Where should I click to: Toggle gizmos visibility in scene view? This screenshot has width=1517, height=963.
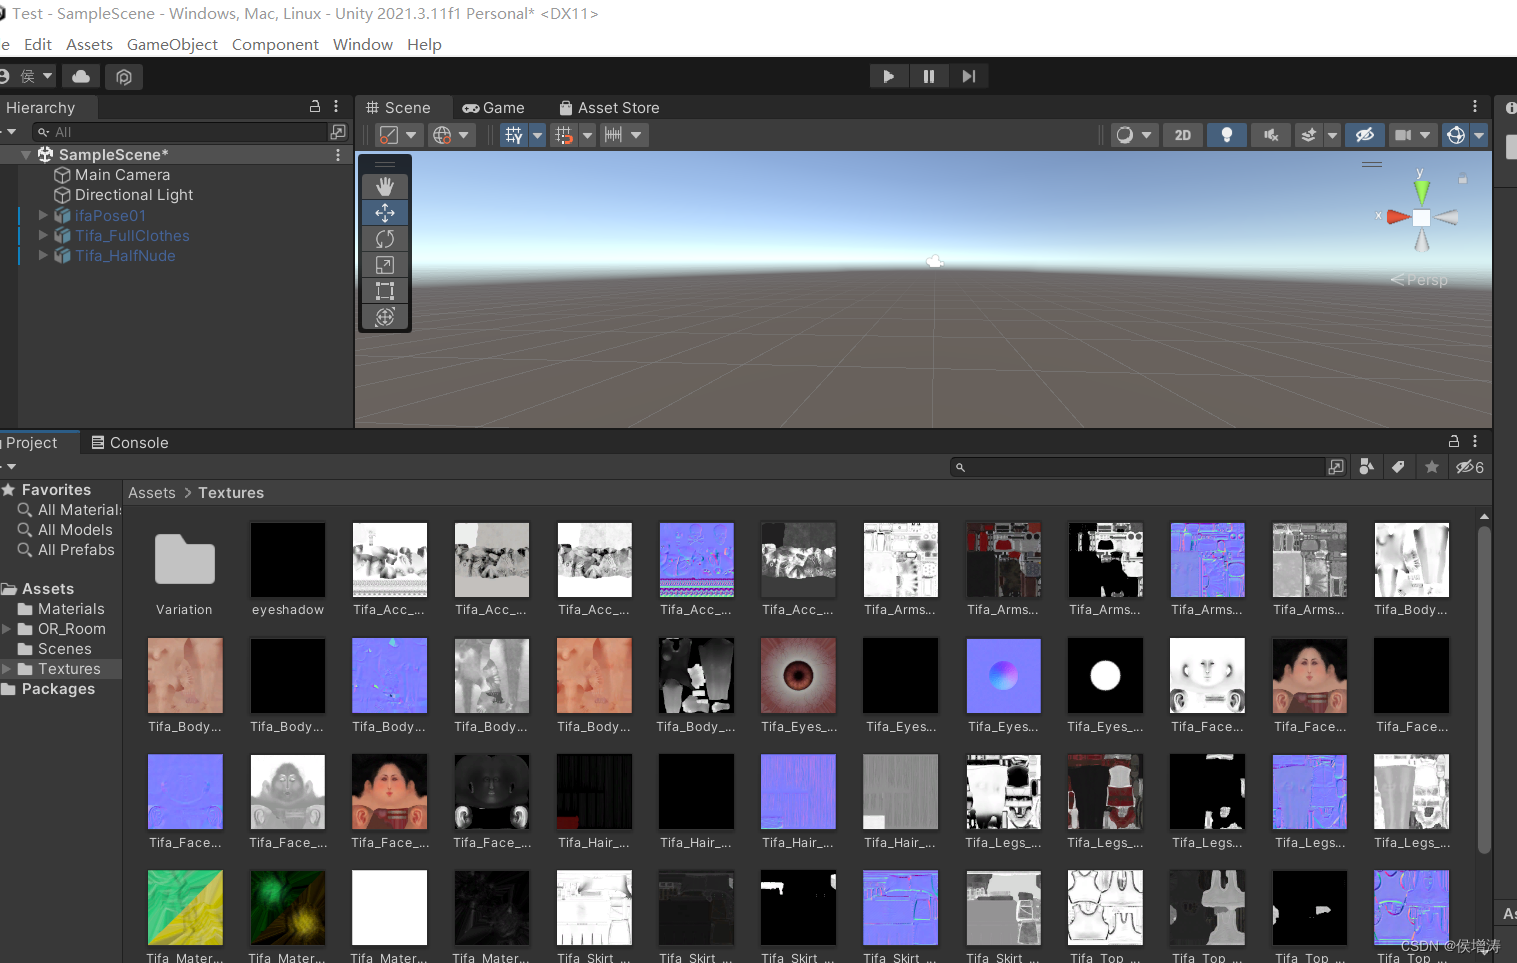[1456, 135]
